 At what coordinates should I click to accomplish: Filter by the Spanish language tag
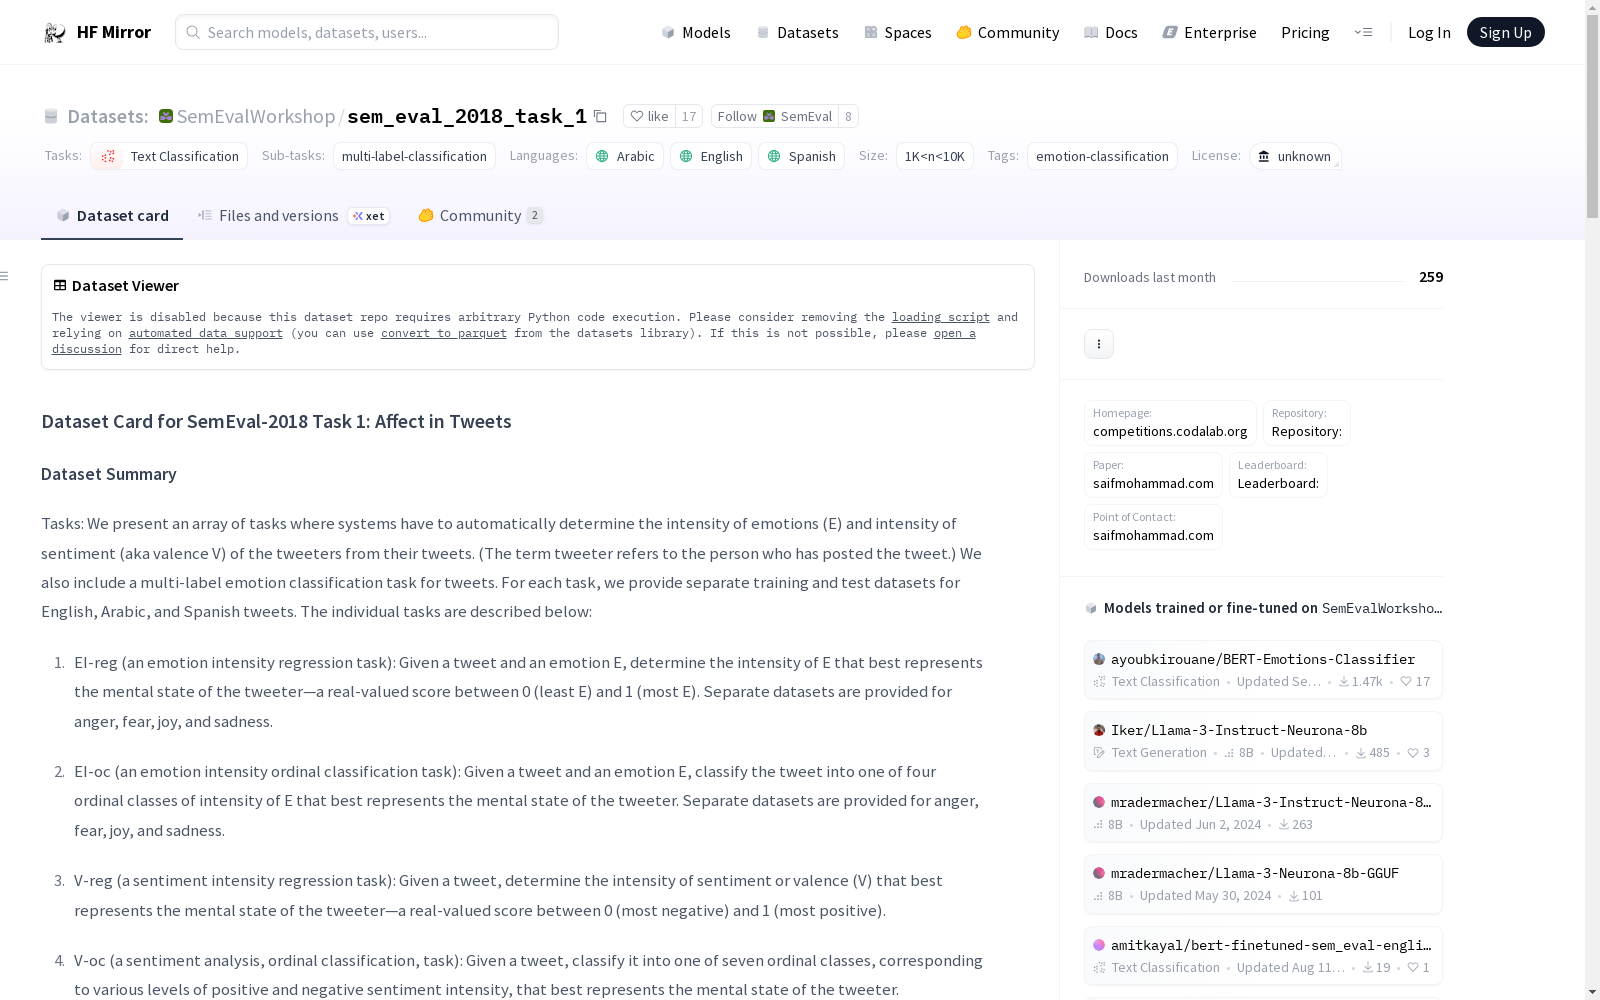801,156
